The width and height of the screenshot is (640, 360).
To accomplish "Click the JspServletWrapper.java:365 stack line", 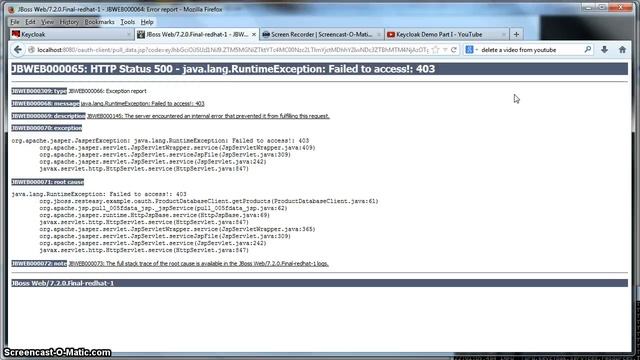I will coord(177,229).
